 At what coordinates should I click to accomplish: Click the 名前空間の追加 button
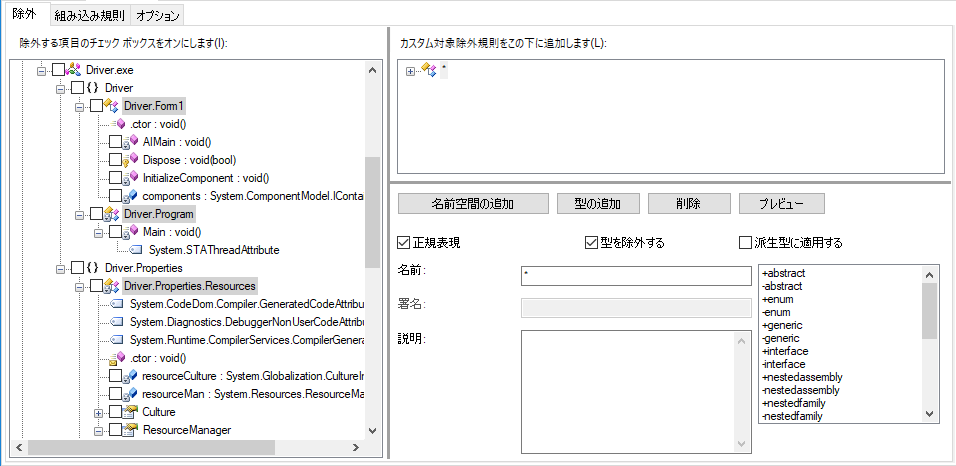click(x=473, y=204)
